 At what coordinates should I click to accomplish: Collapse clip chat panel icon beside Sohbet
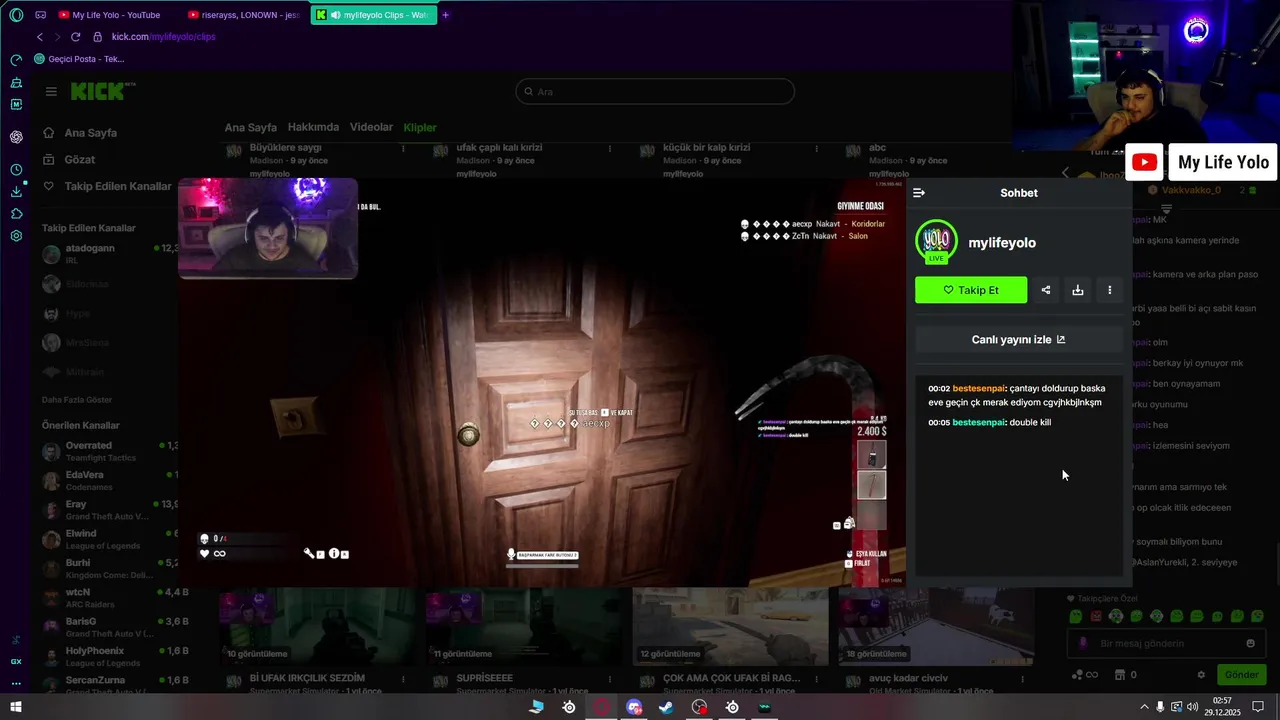pyautogui.click(x=919, y=193)
